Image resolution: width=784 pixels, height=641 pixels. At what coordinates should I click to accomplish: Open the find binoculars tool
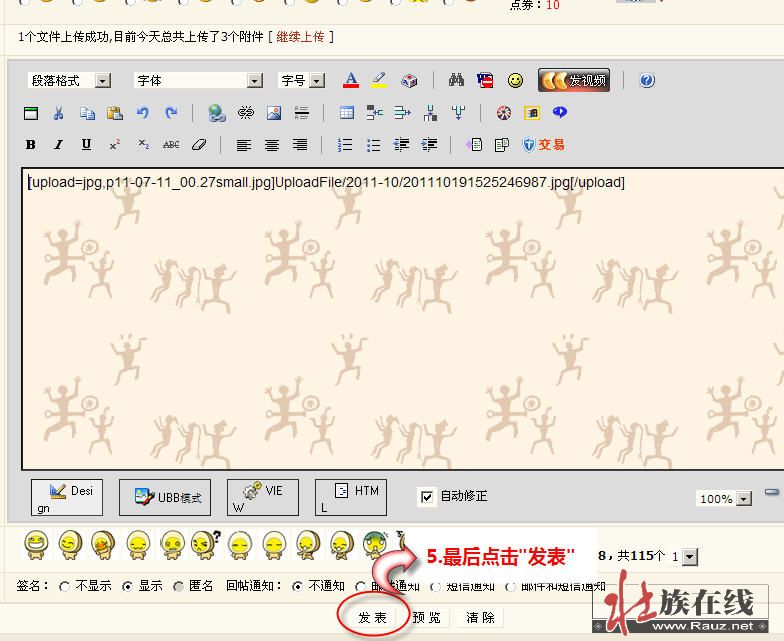click(x=457, y=80)
